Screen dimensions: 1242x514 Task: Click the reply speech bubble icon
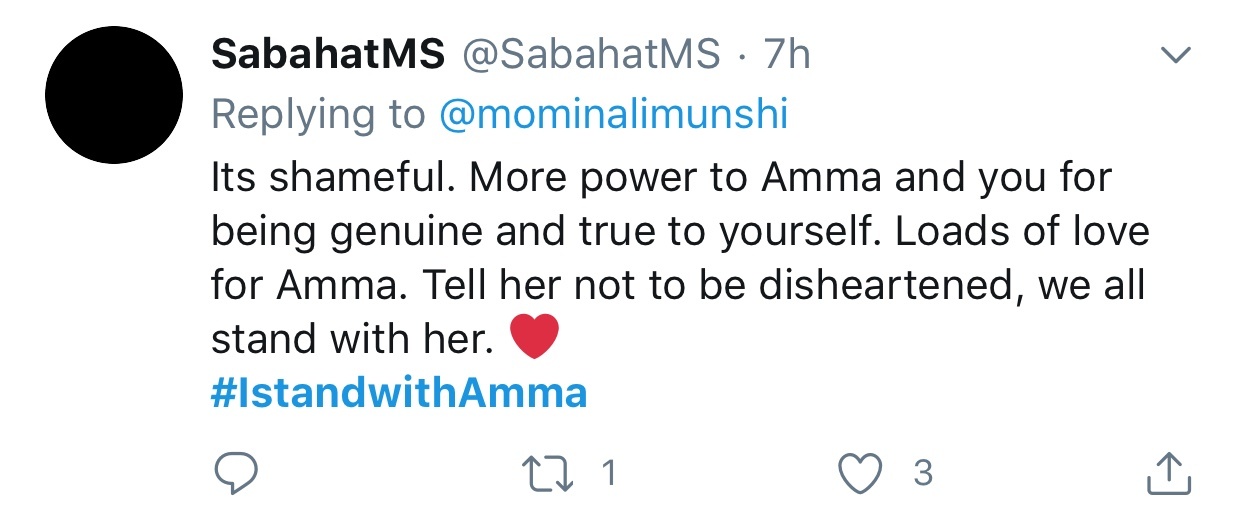click(236, 474)
